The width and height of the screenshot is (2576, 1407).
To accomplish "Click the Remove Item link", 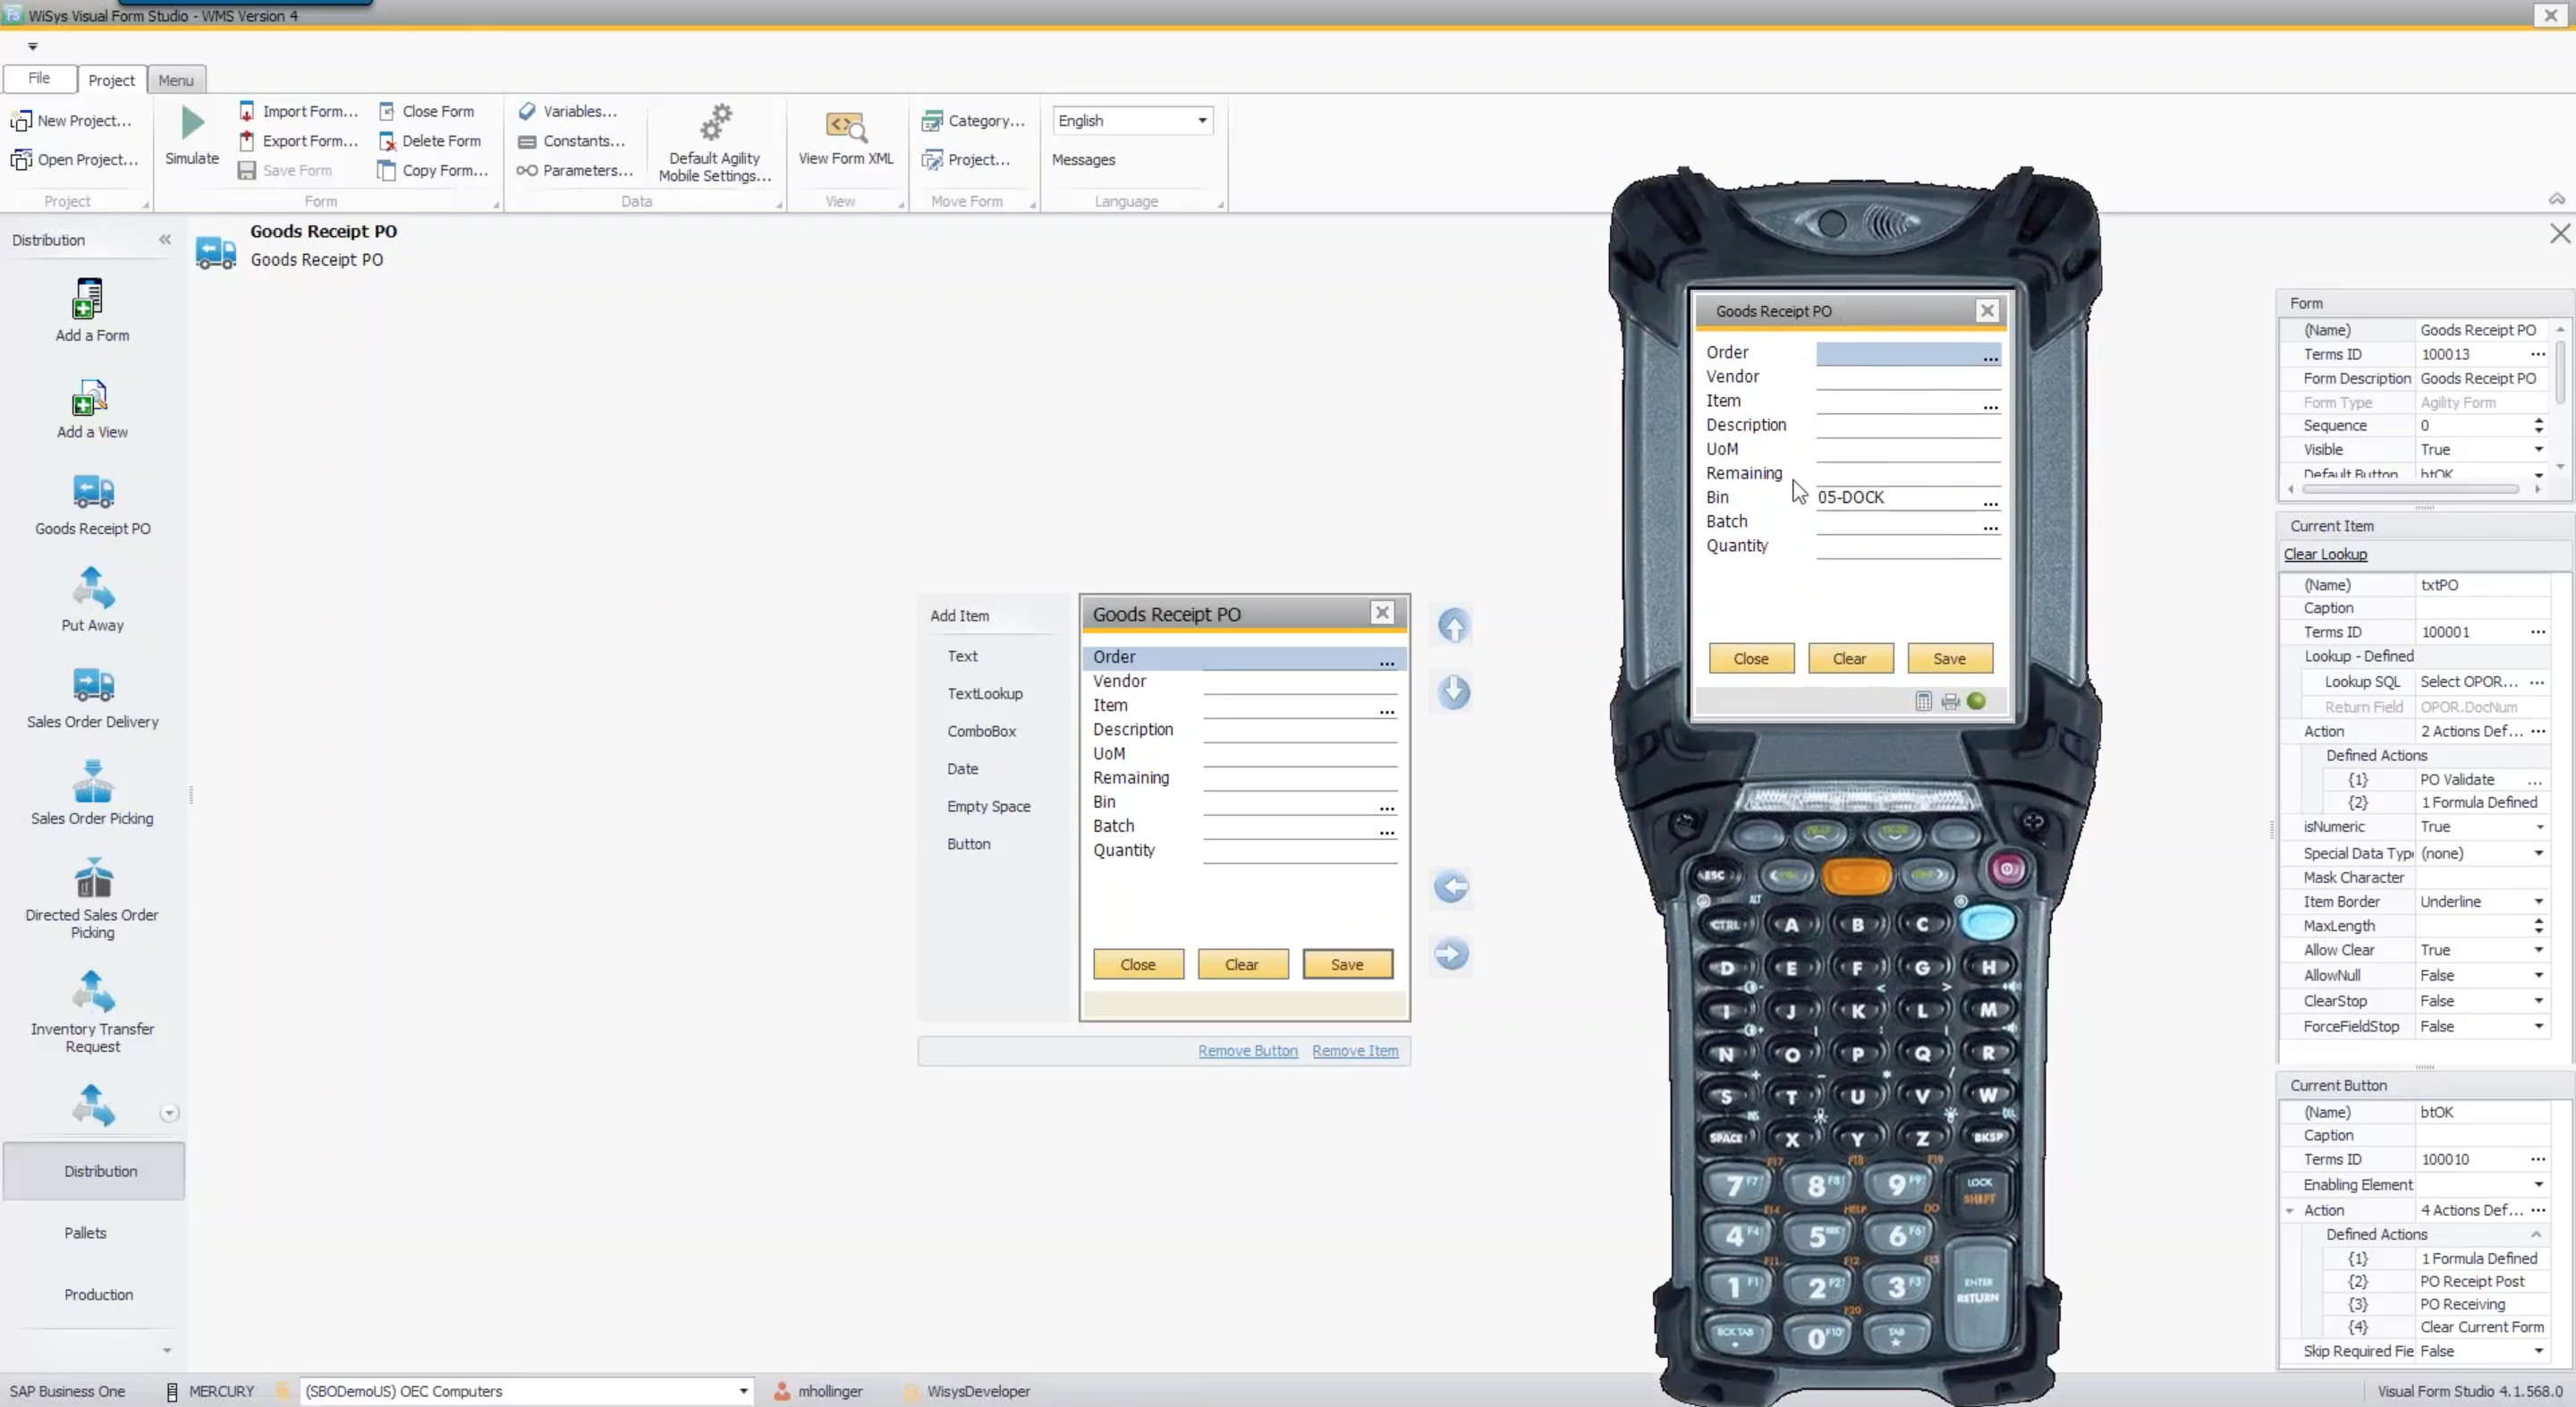I will (x=1355, y=1051).
